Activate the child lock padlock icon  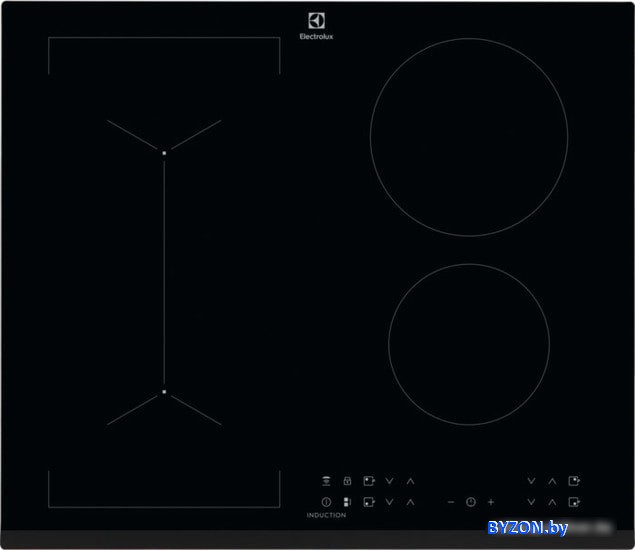coord(347,481)
